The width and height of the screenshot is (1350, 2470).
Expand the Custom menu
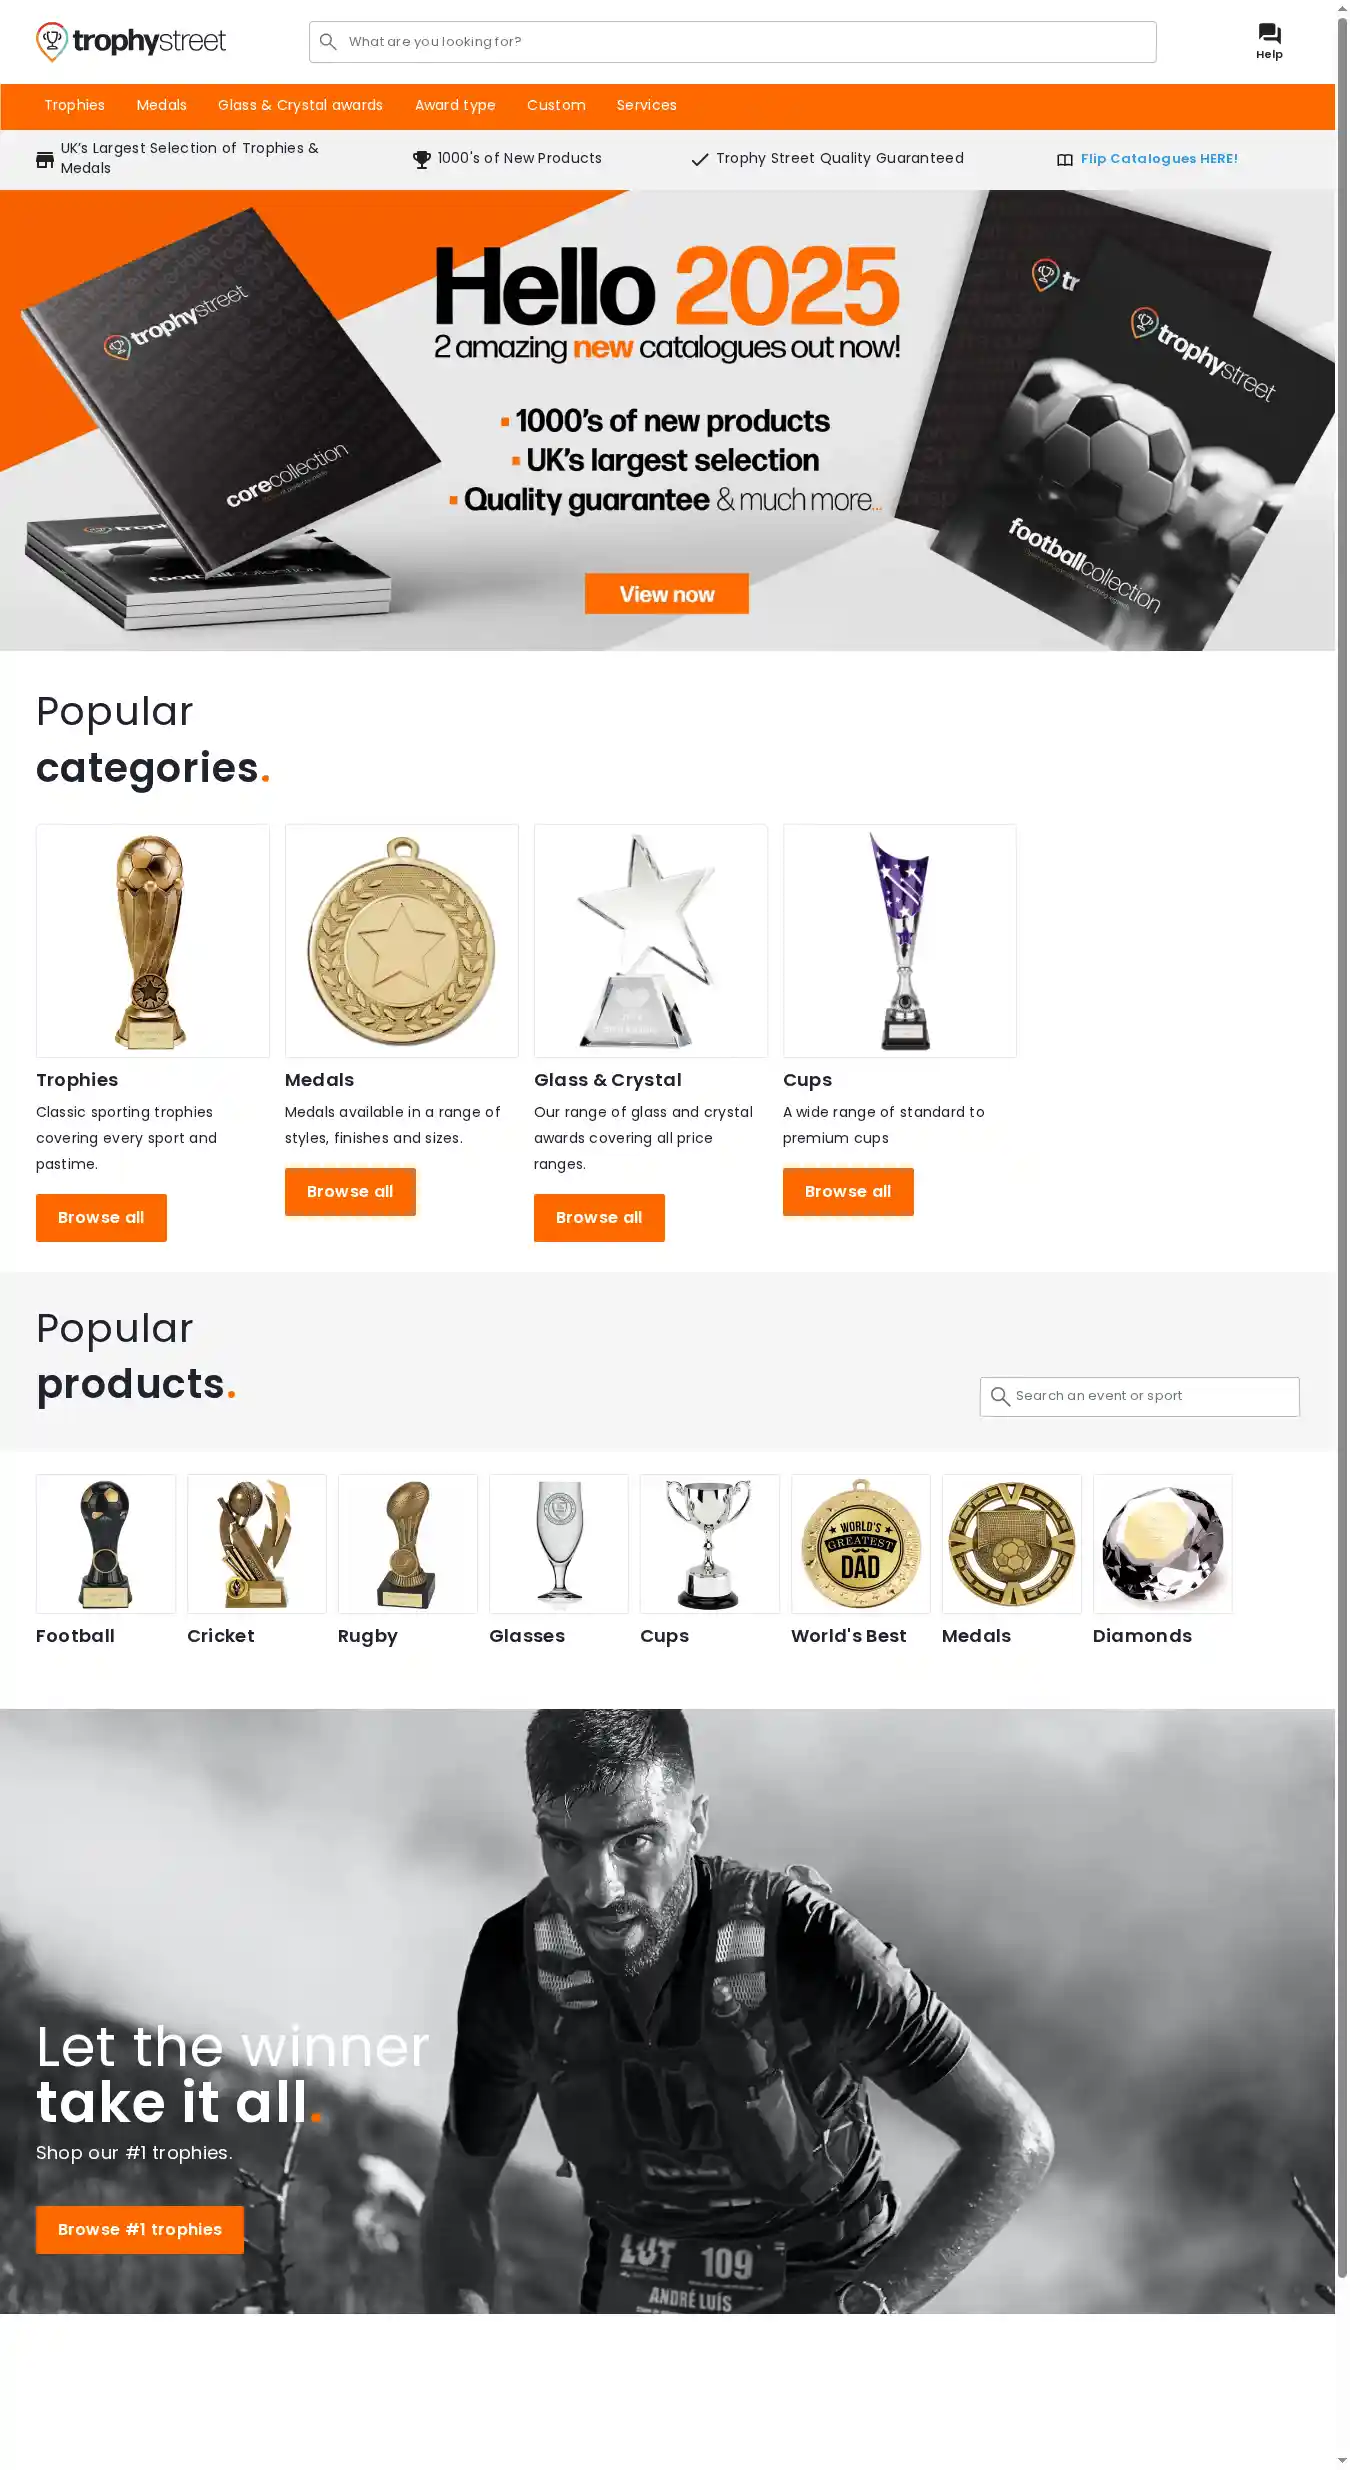coord(556,105)
